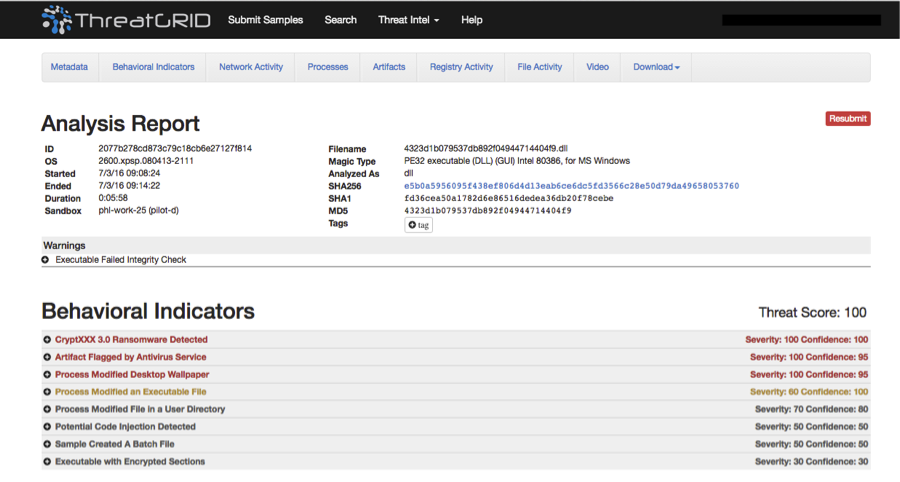Open the Download dropdown in report tabs
Image resolution: width=900 pixels, height=482 pixels.
pyautogui.click(x=656, y=67)
